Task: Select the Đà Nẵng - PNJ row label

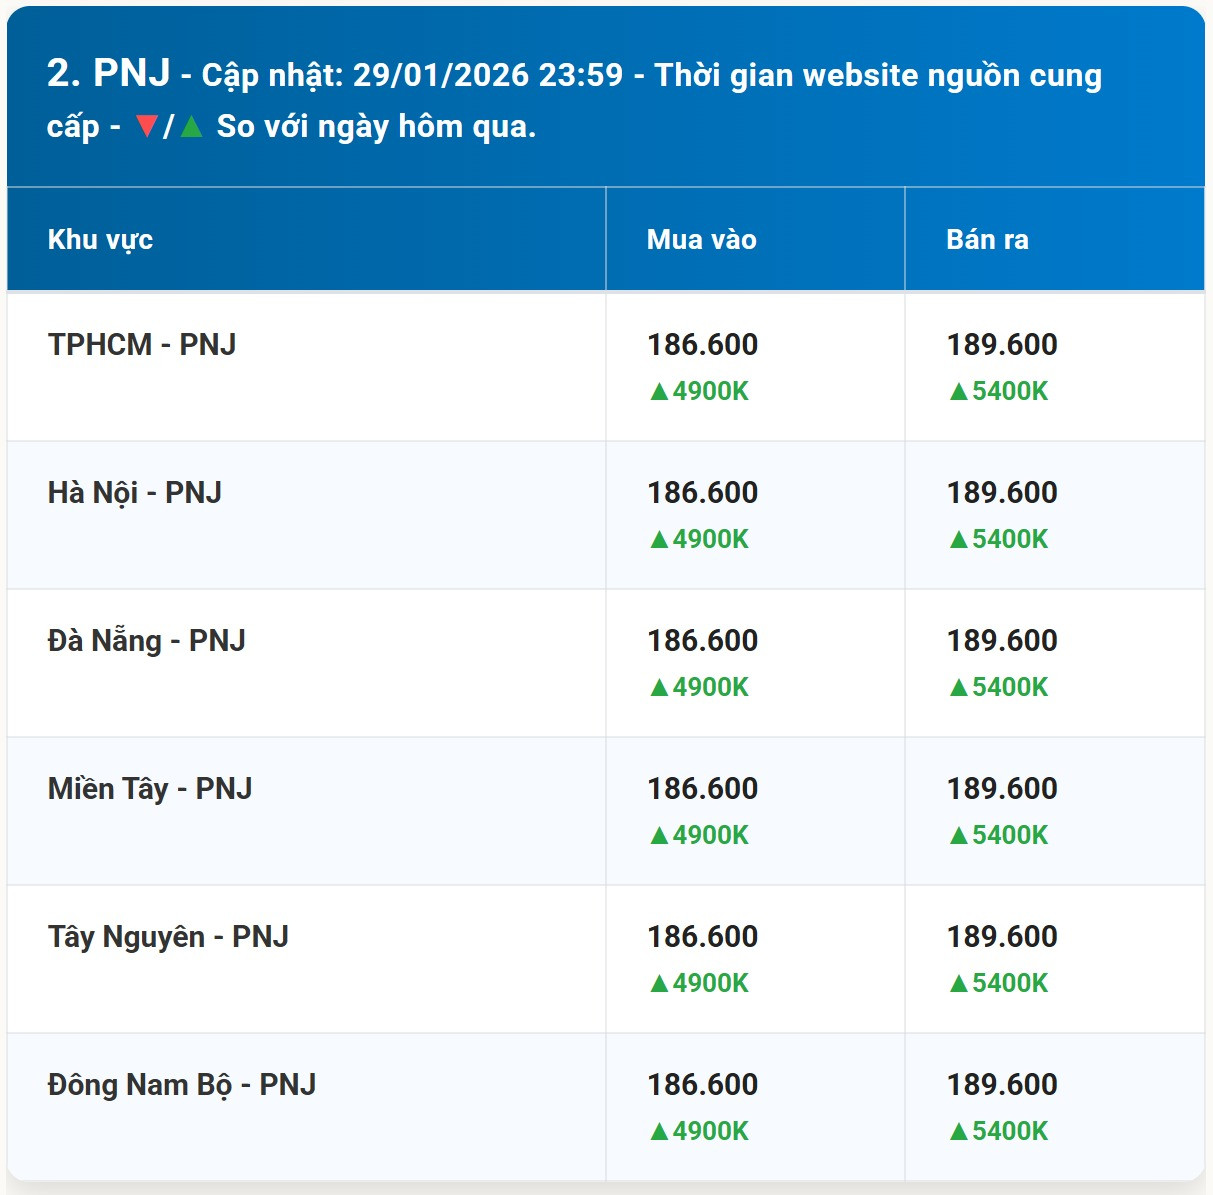Action: point(147,640)
